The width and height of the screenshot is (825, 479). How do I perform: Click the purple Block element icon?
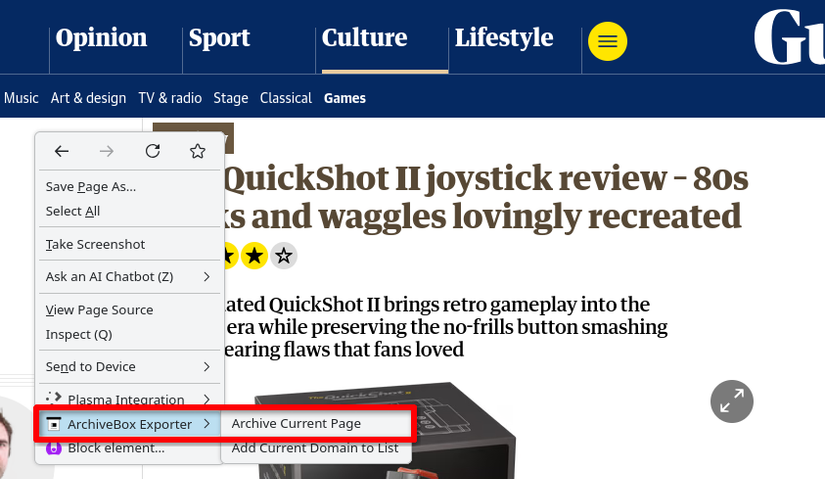coord(54,448)
